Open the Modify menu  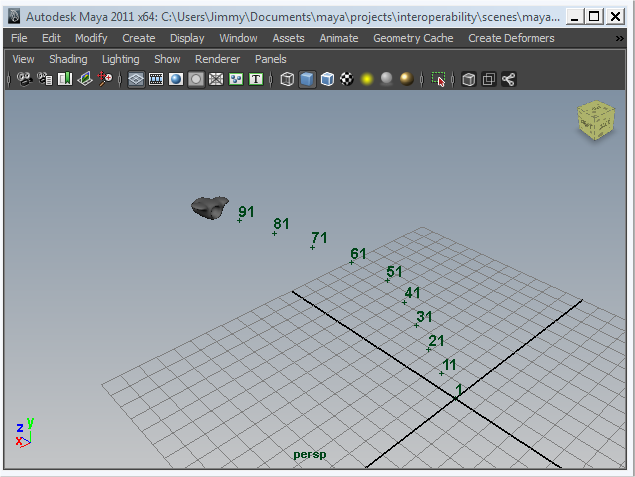point(91,38)
